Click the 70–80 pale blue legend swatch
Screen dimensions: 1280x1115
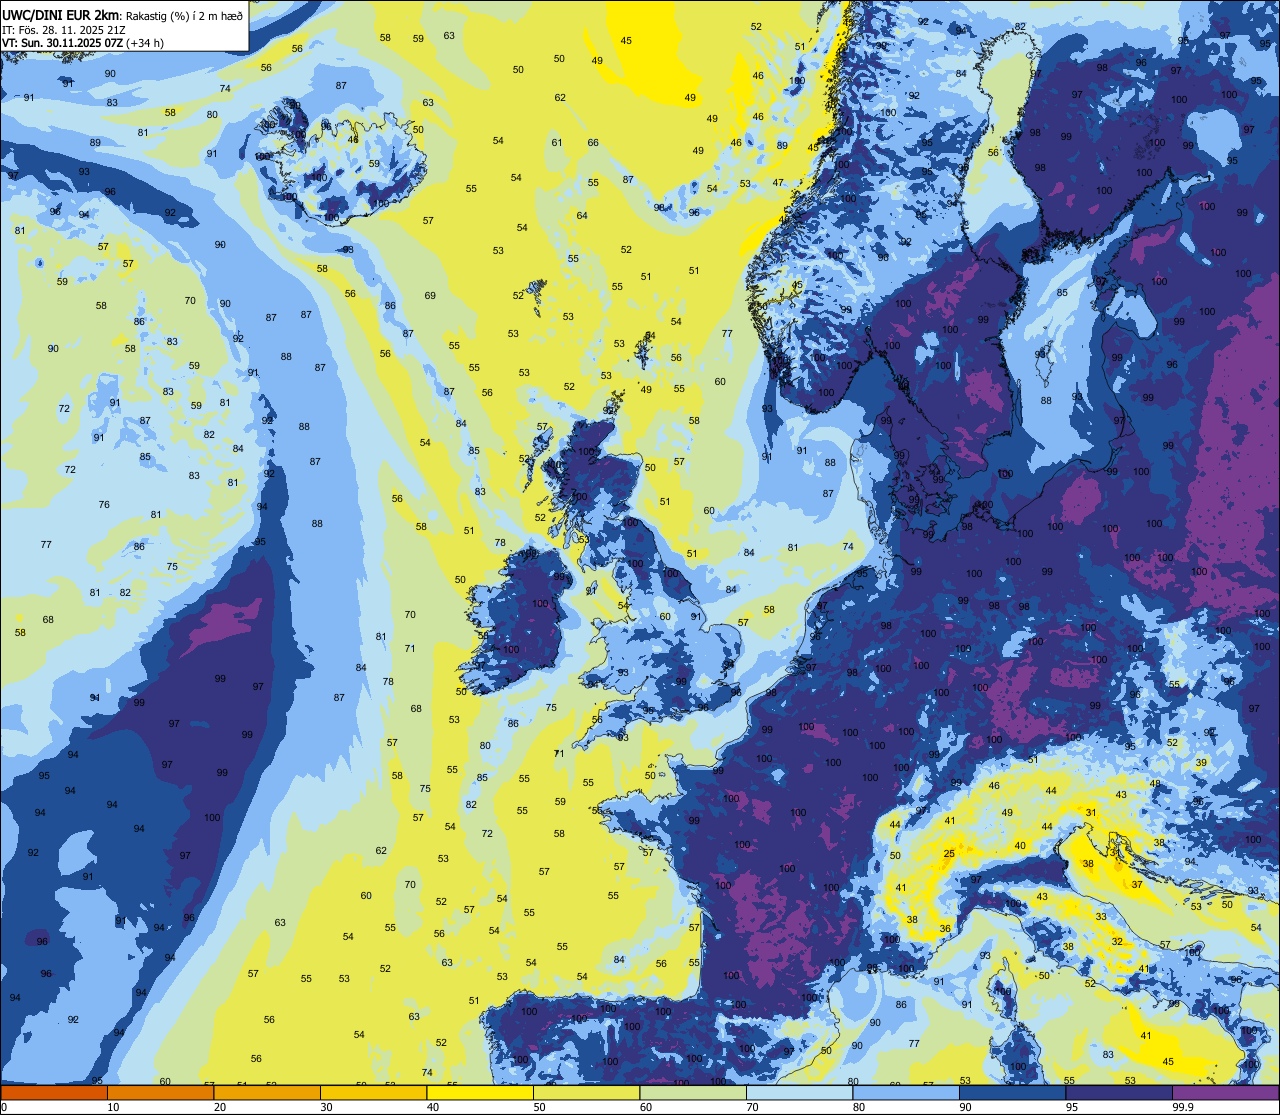(x=800, y=1092)
